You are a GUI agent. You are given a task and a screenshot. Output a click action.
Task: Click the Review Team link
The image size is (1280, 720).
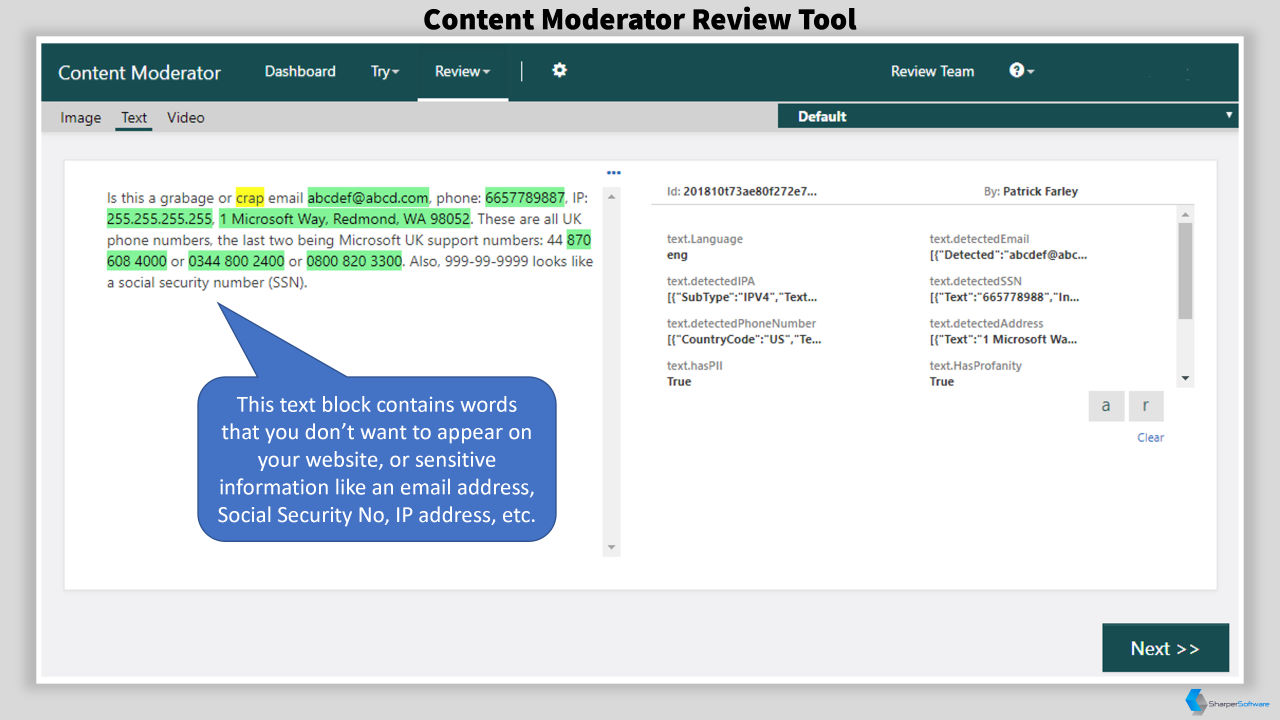click(x=932, y=72)
